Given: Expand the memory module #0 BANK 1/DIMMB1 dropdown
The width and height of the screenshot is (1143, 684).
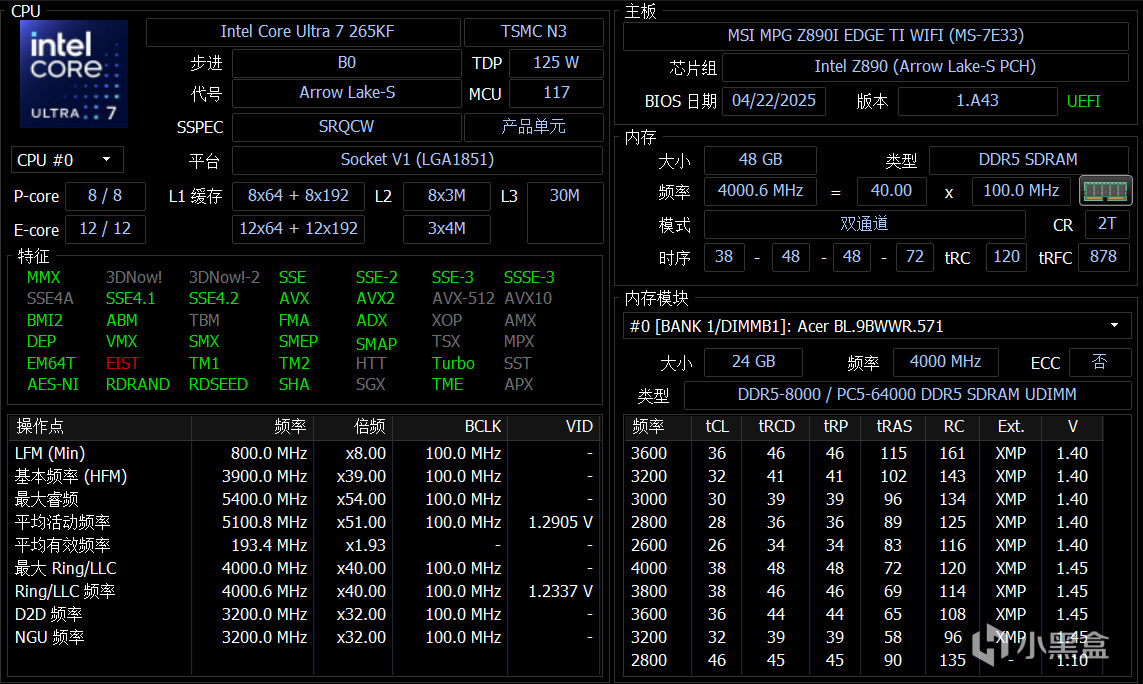Looking at the screenshot, I should [x=876, y=326].
